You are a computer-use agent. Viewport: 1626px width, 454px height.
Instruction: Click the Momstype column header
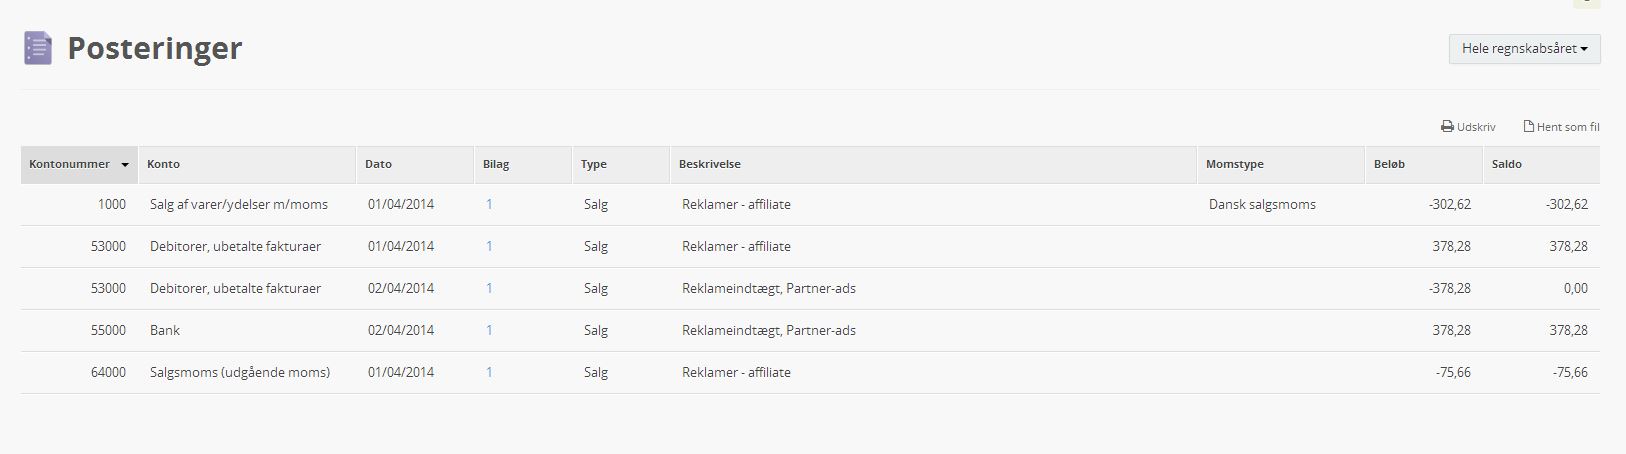pyautogui.click(x=1234, y=164)
